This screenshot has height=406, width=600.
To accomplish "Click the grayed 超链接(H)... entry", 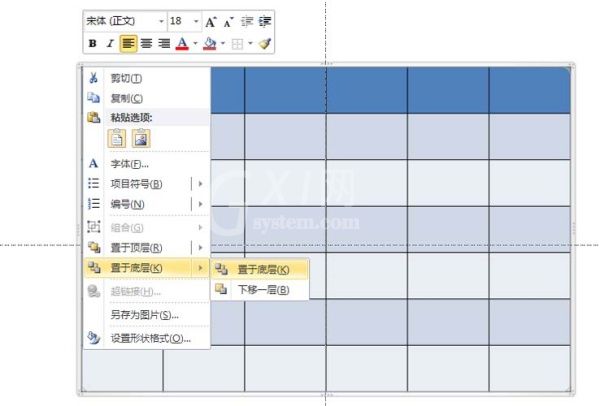I will [146, 292].
